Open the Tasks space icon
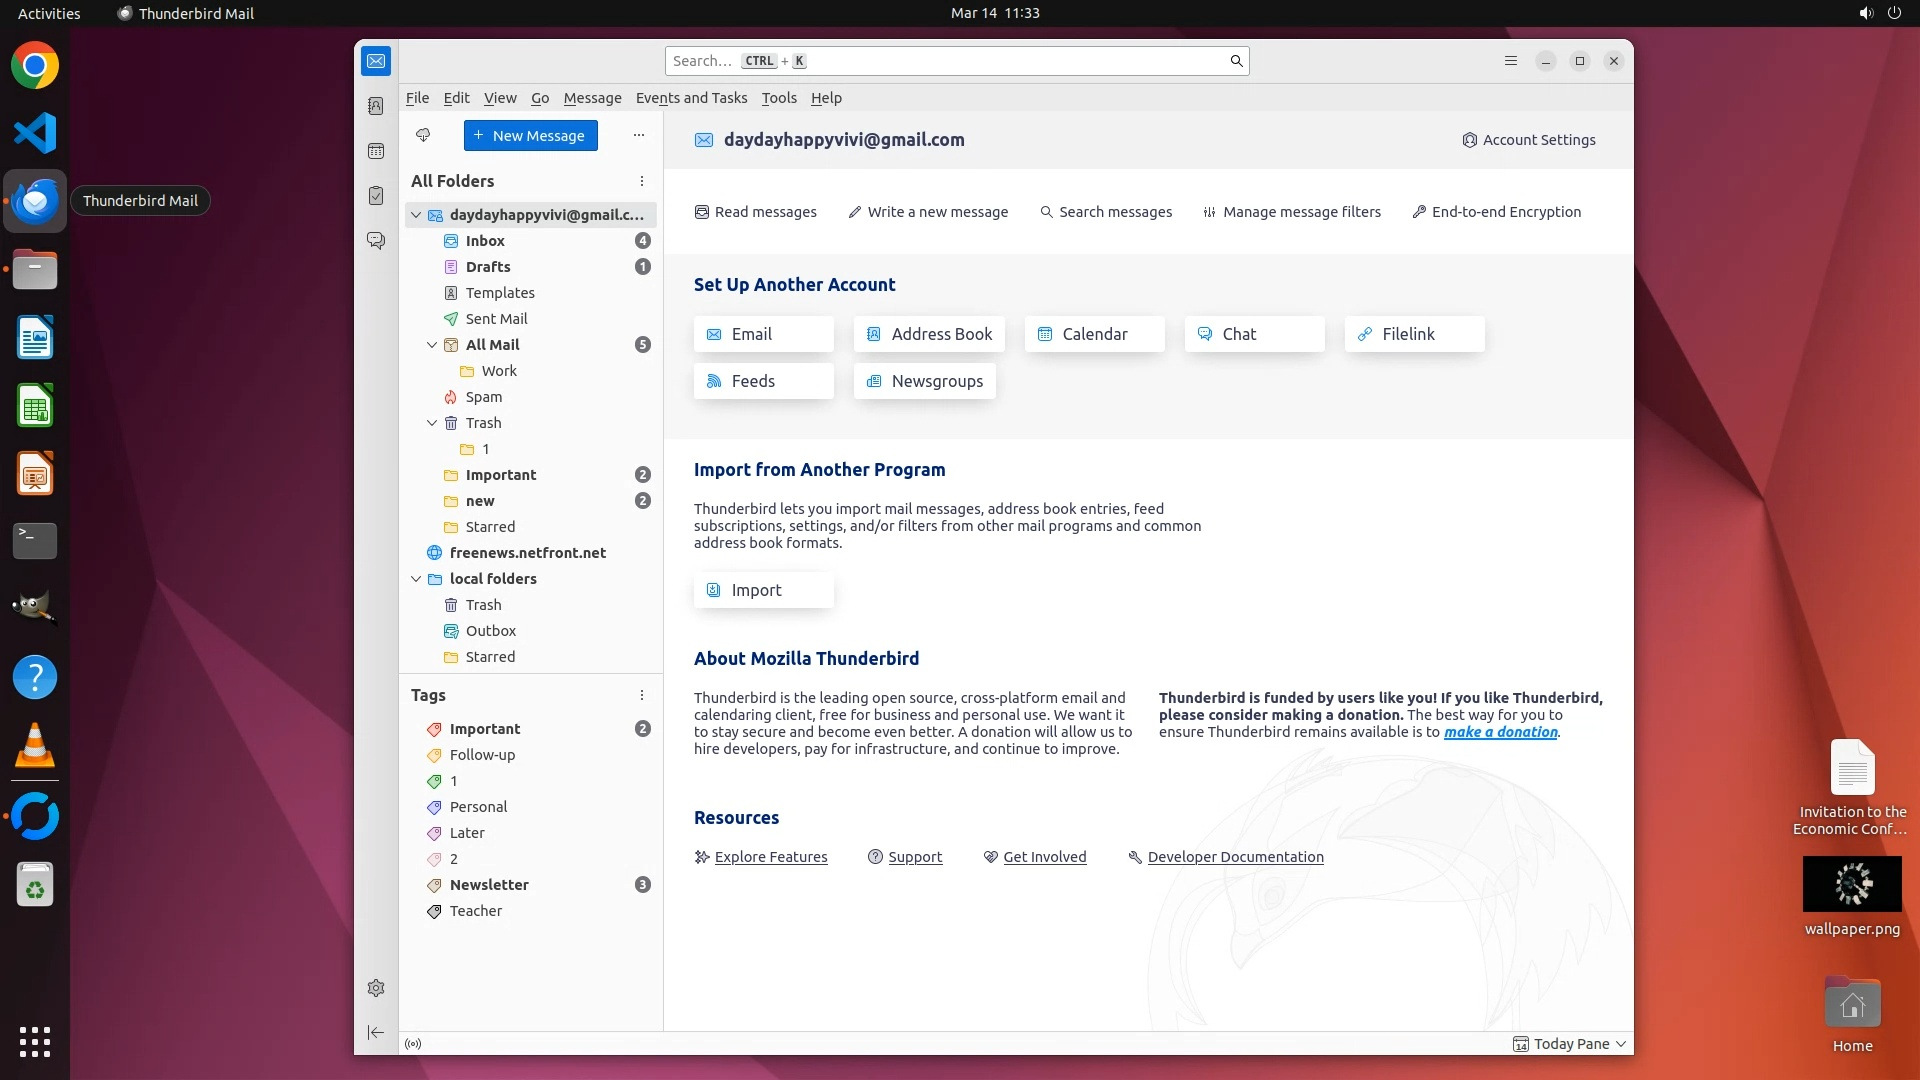The width and height of the screenshot is (1920, 1080). [x=376, y=196]
